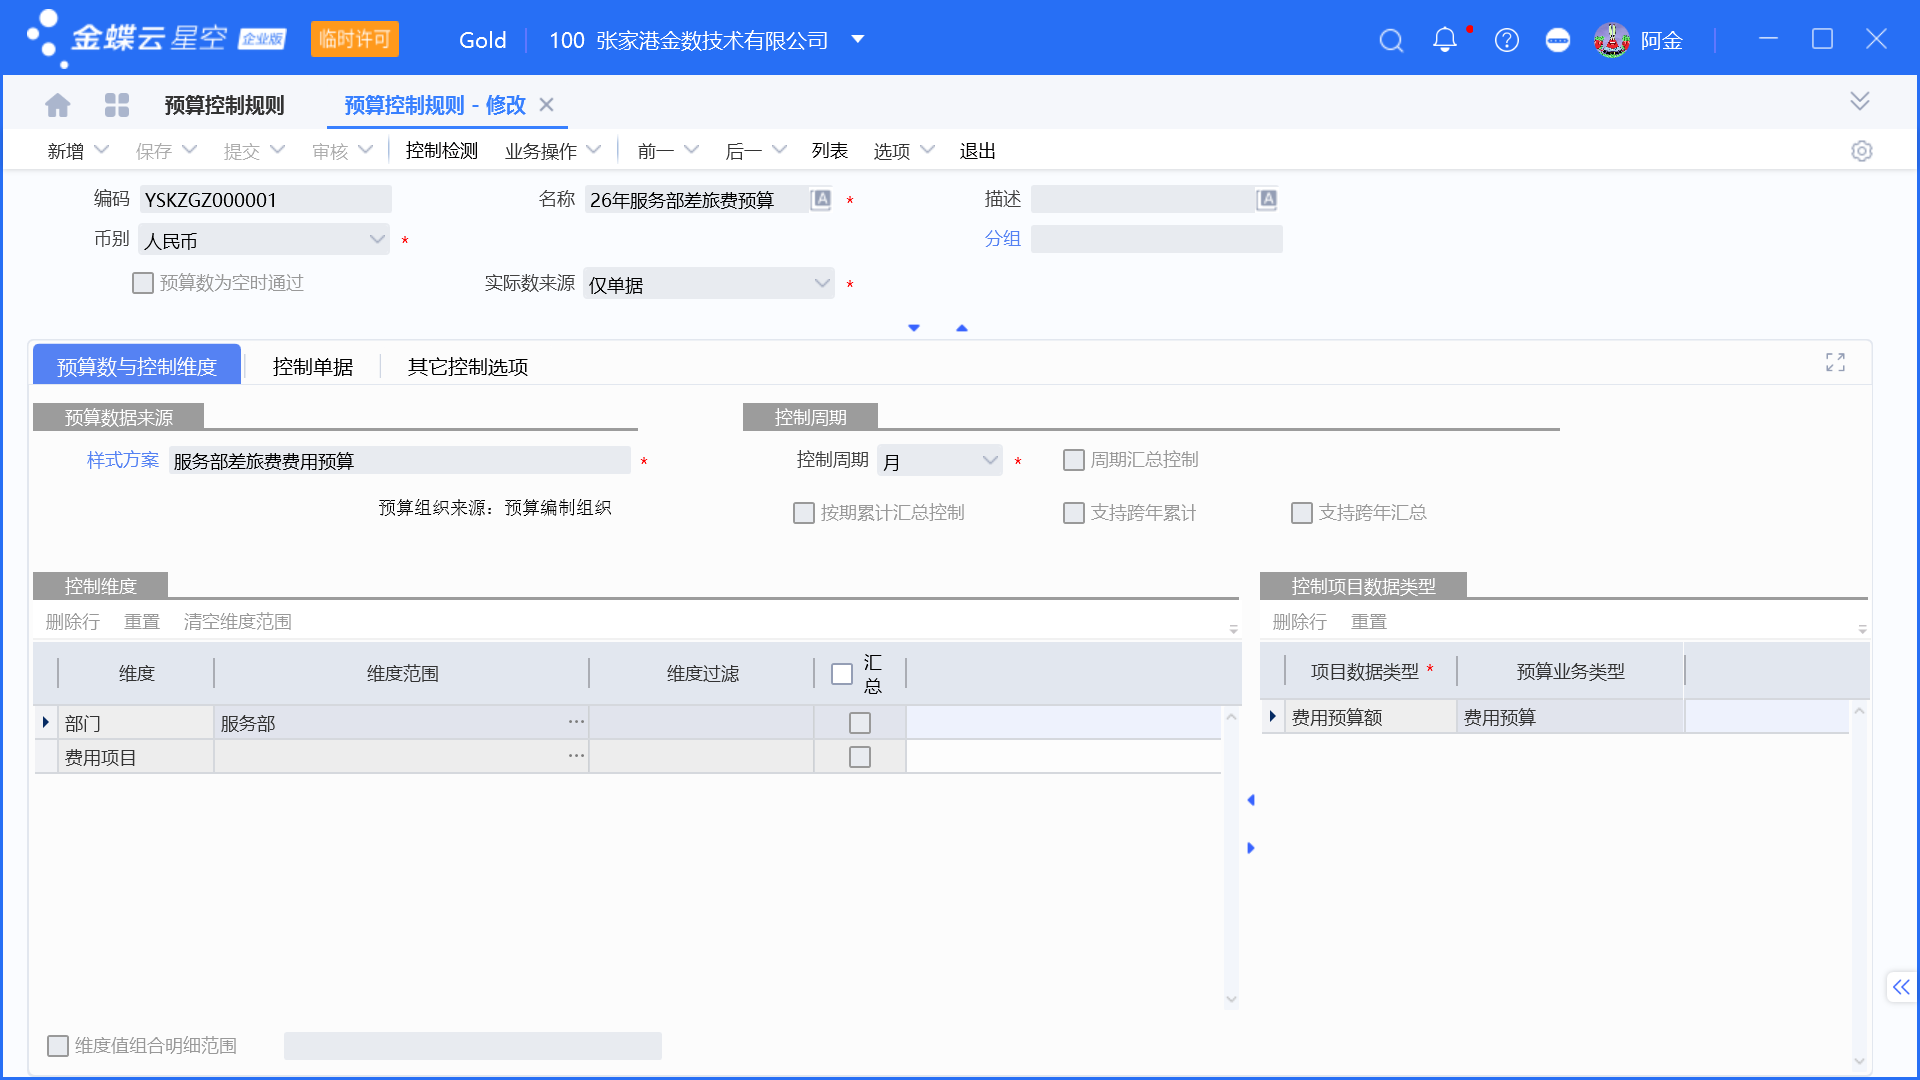Expand header section with down triangle
This screenshot has width=1920, height=1080.
click(x=914, y=328)
